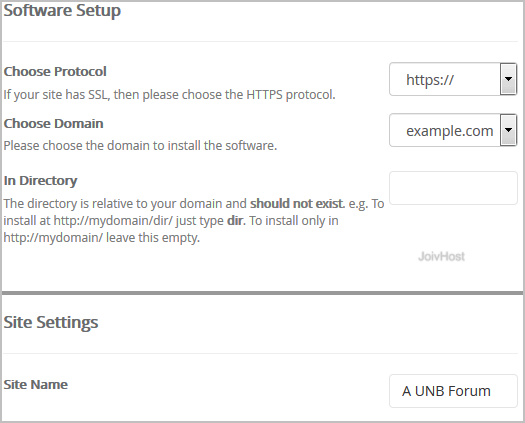525x423 pixels.
Task: Click the bold 'should not exist' text
Action: click(x=297, y=204)
